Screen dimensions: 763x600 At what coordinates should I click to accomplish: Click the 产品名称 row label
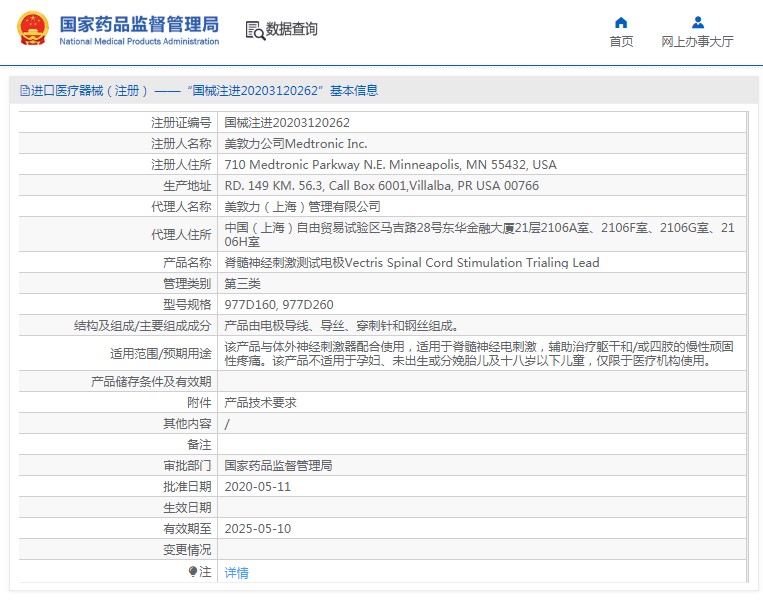click(x=187, y=262)
